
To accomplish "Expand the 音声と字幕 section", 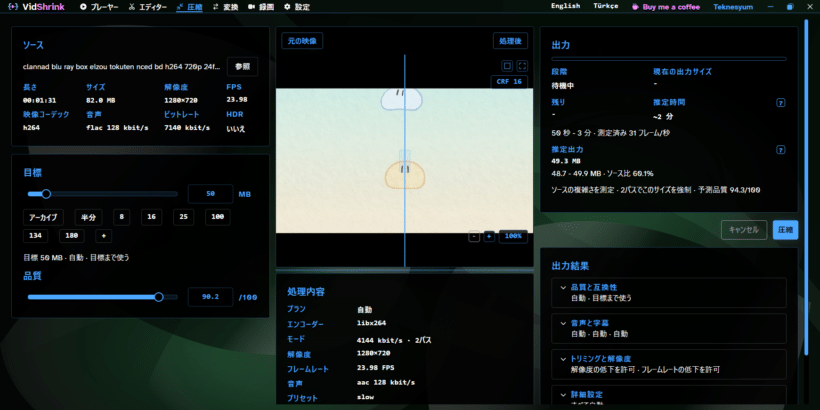I will 669,328.
